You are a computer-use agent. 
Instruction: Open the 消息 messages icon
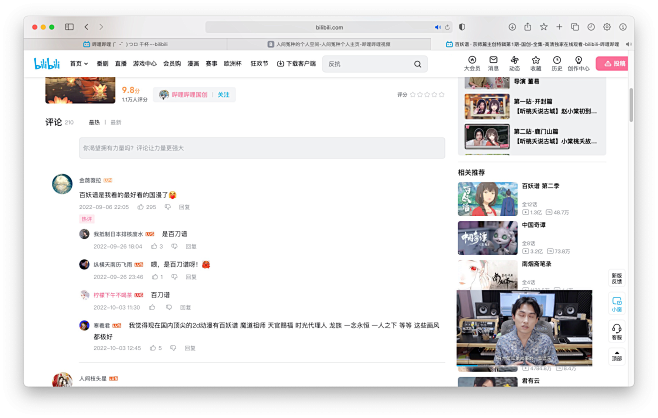click(494, 63)
